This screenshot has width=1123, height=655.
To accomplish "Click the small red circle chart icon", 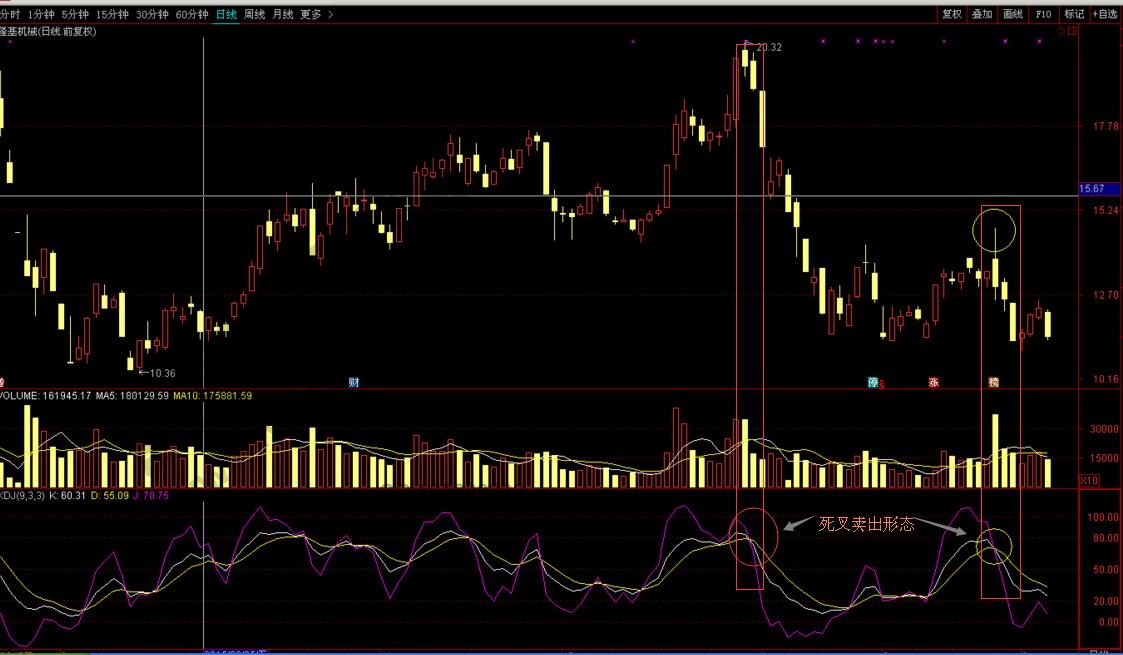I will [1061, 32].
